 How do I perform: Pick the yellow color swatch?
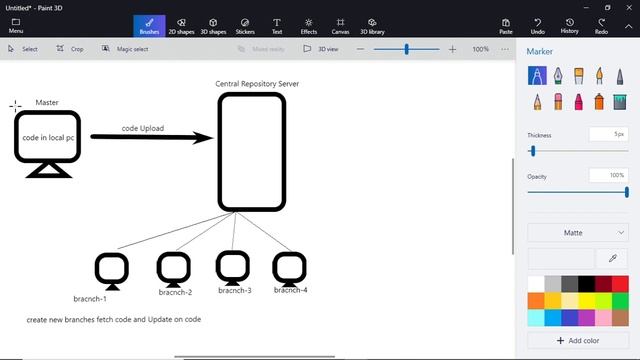click(x=587, y=301)
